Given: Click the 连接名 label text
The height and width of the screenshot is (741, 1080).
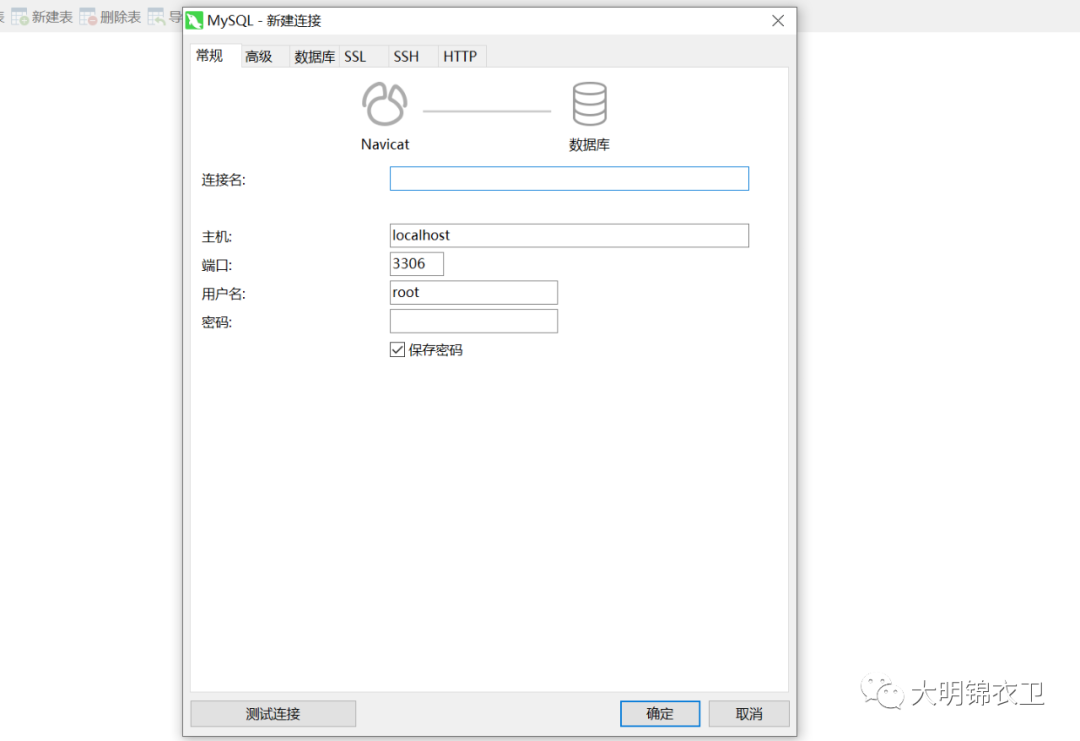Looking at the screenshot, I should tap(223, 180).
